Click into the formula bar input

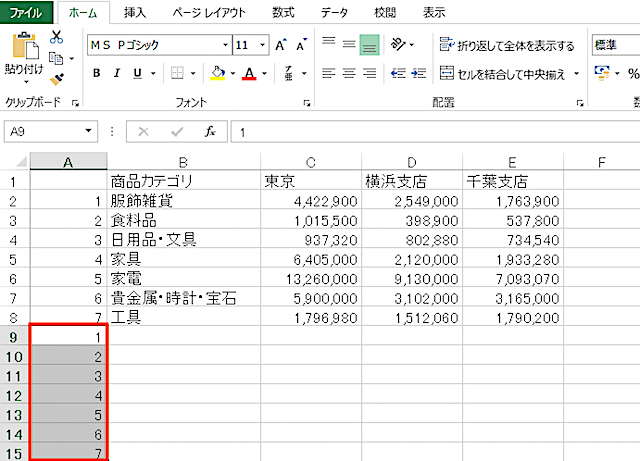click(x=435, y=132)
